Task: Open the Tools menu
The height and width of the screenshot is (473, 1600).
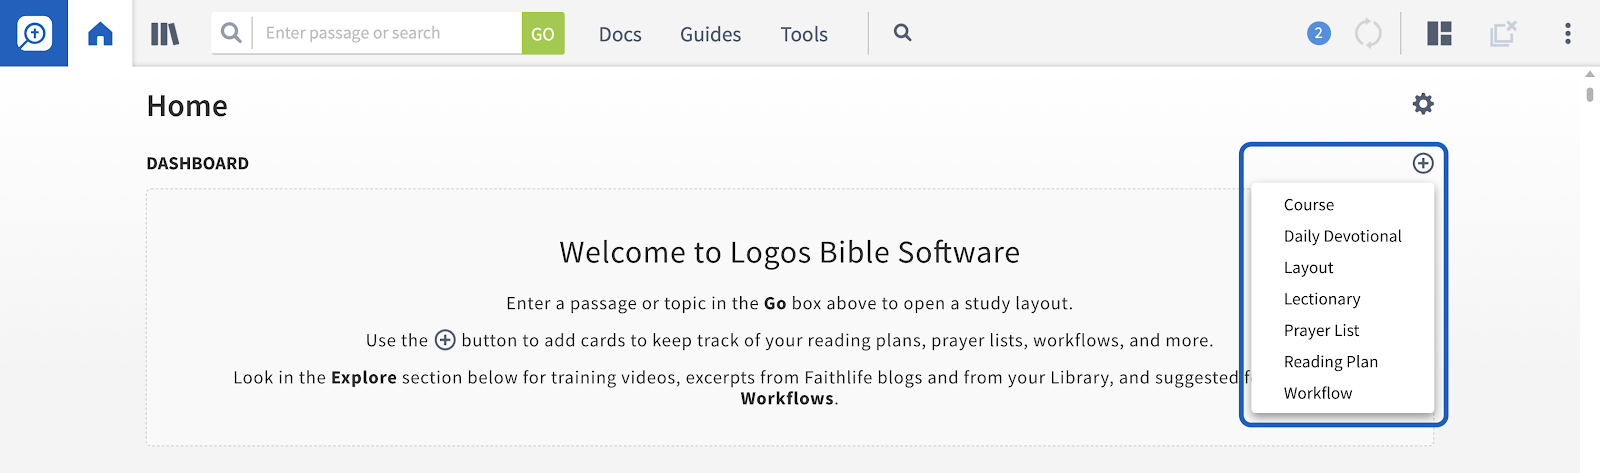Action: pyautogui.click(x=804, y=34)
